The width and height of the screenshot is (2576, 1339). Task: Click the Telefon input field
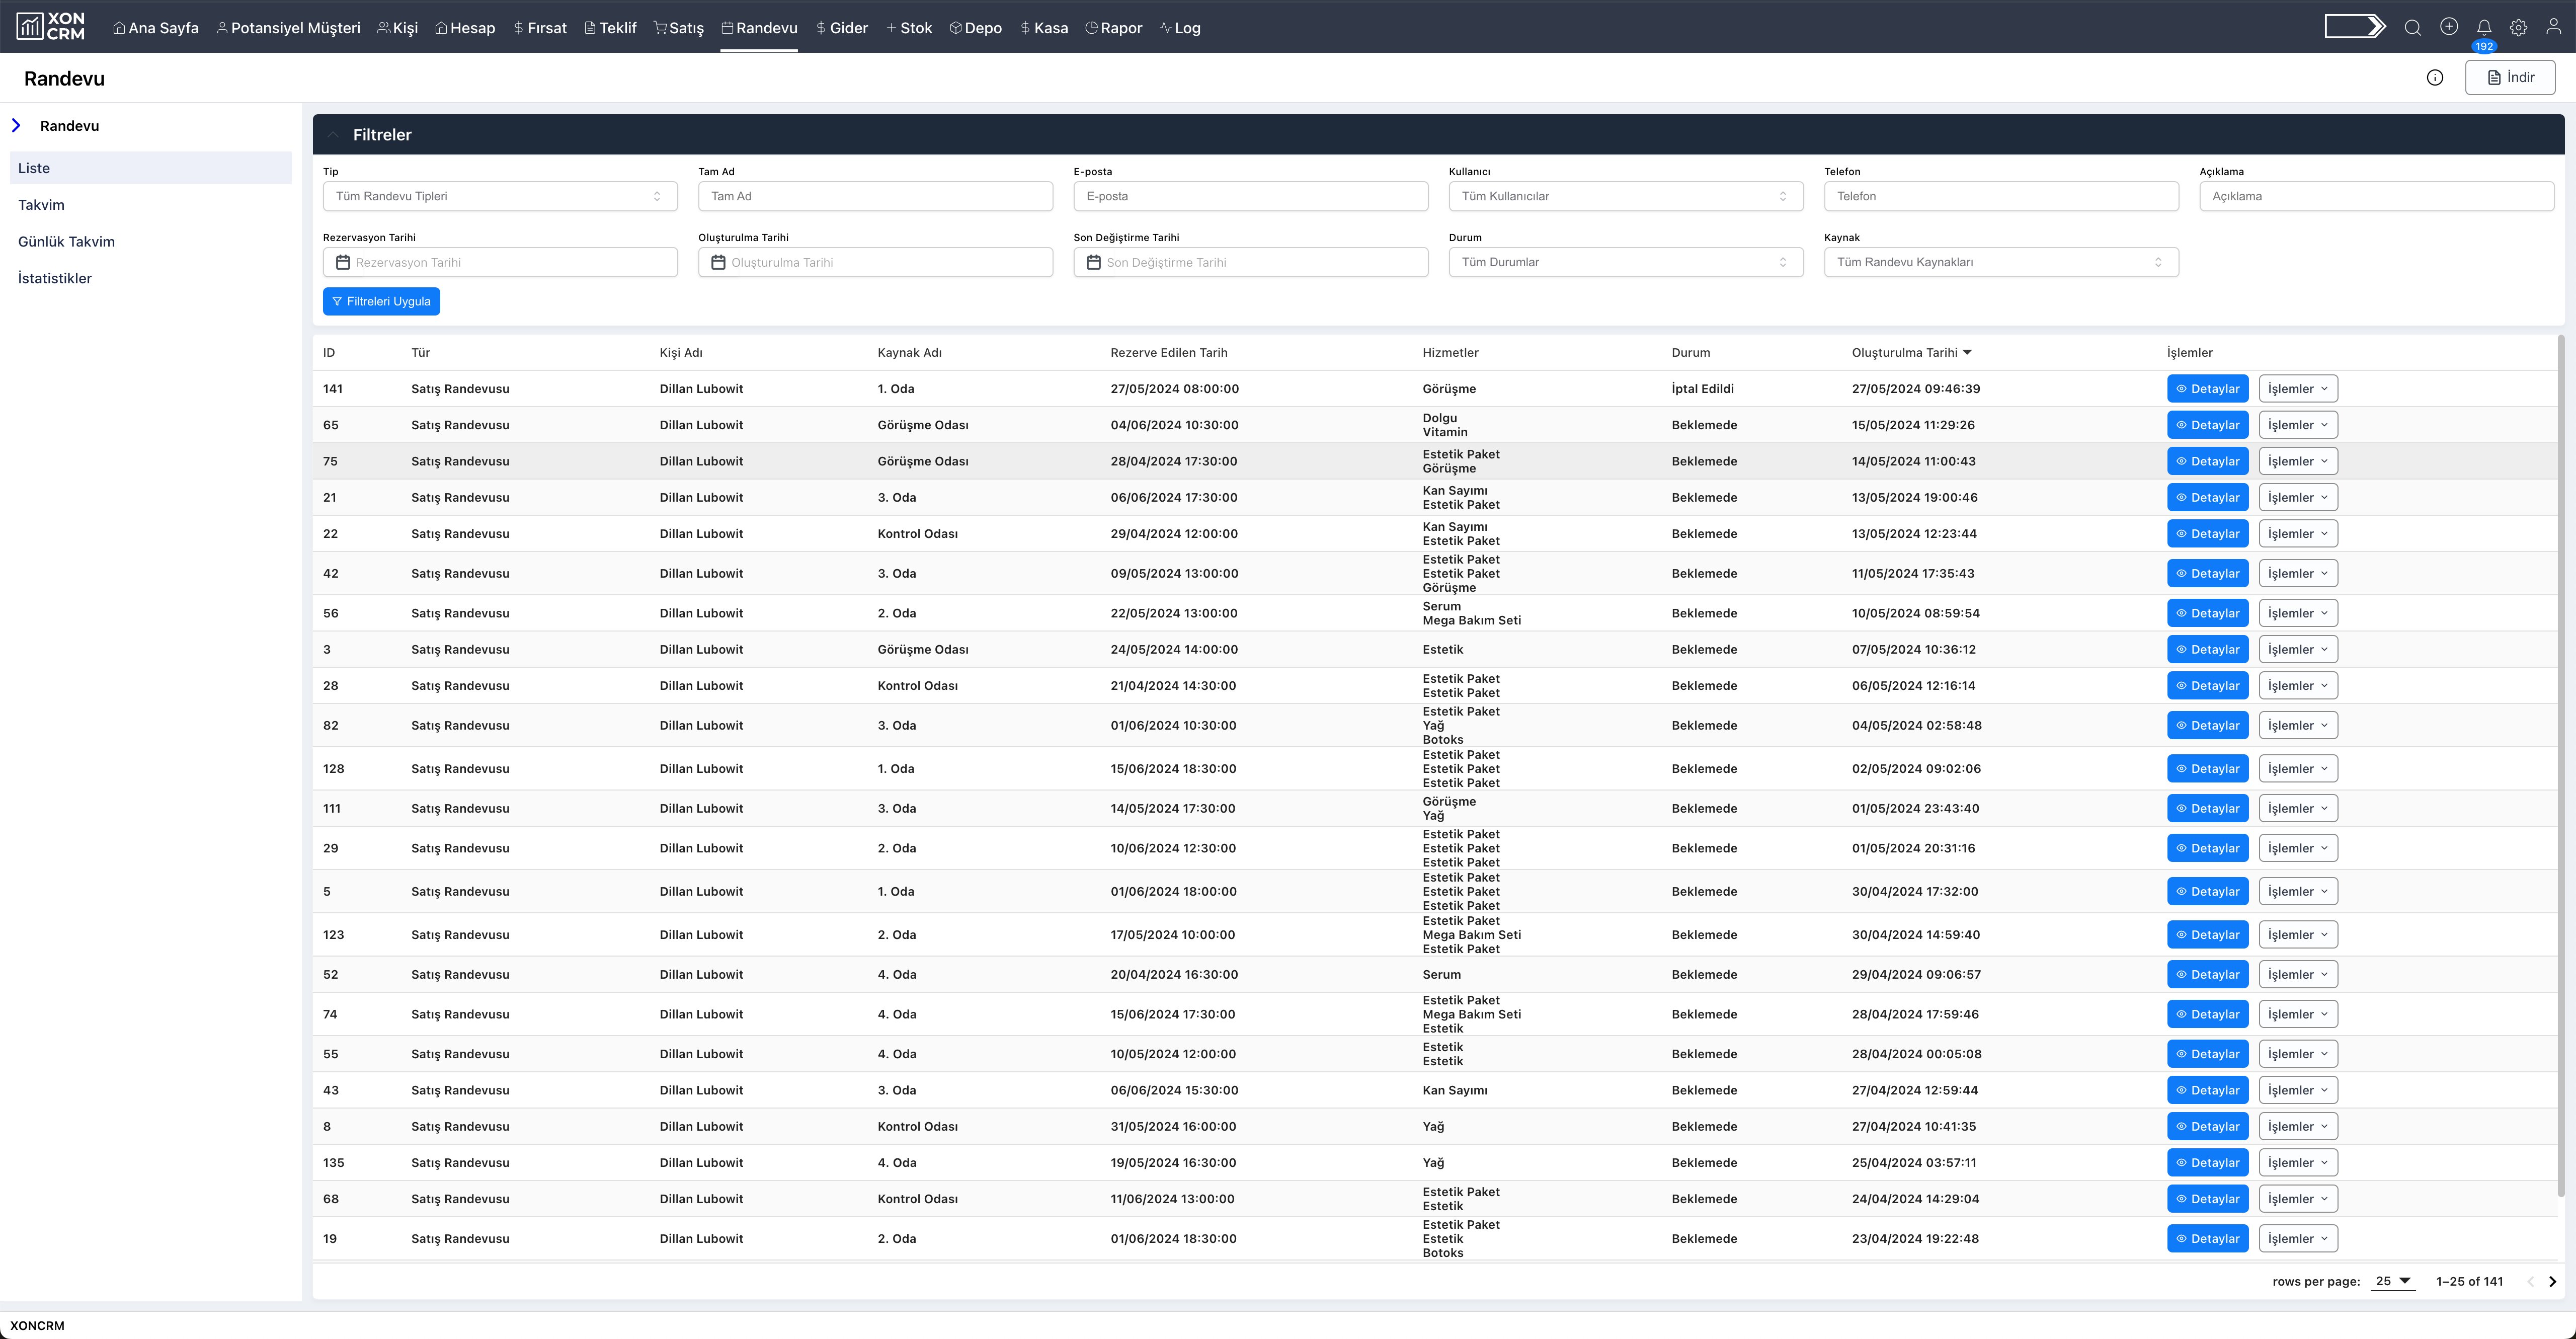click(2001, 196)
